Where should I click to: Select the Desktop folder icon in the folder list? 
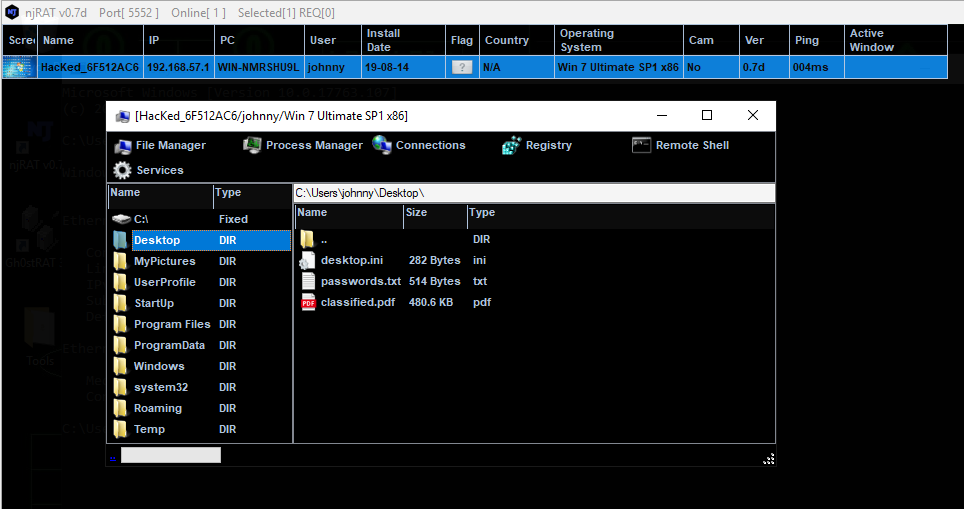coord(120,240)
